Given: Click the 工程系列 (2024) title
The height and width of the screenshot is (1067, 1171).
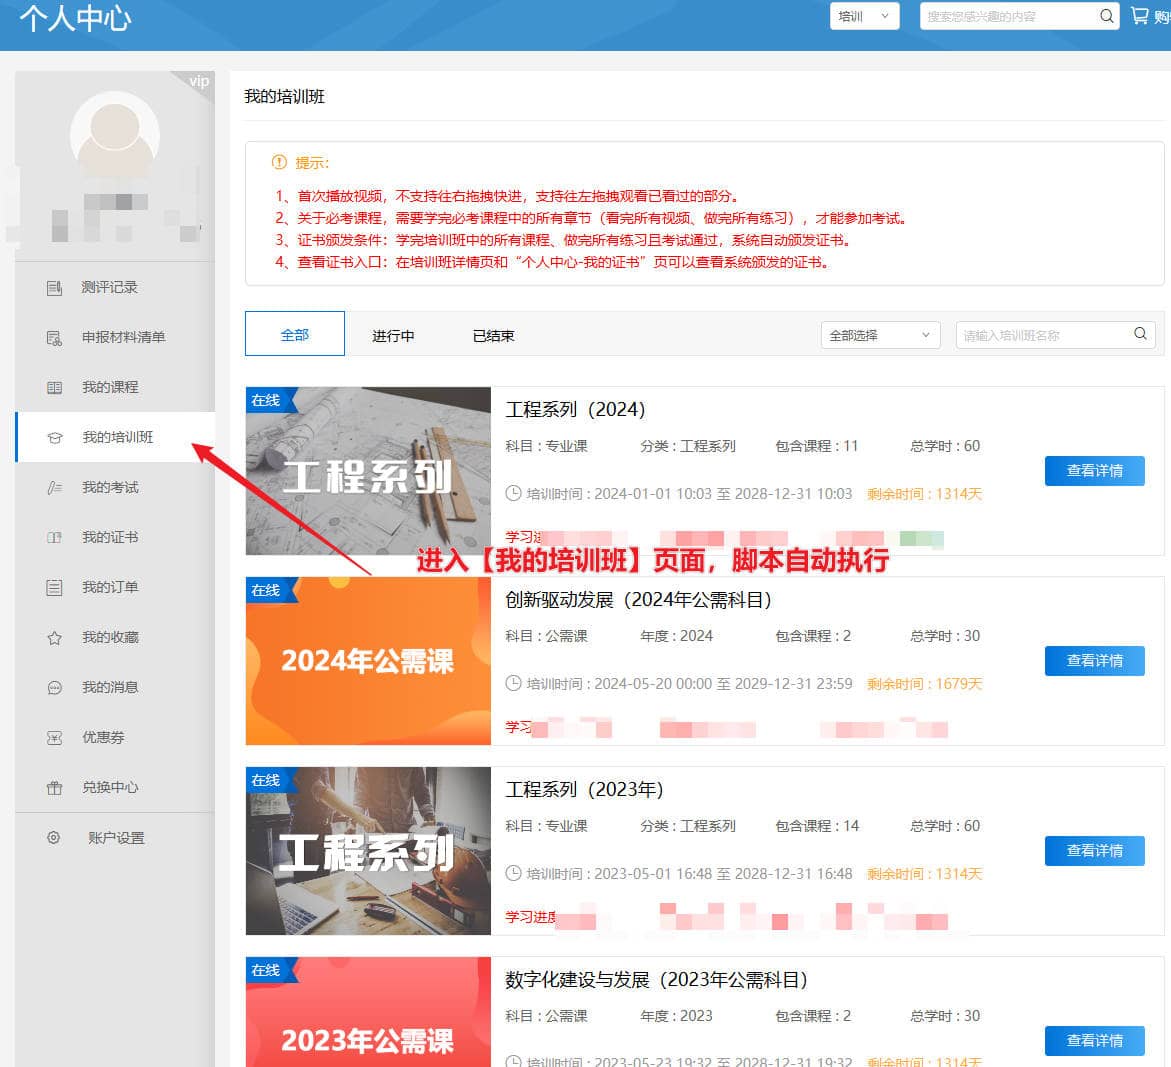Looking at the screenshot, I should tap(575, 410).
